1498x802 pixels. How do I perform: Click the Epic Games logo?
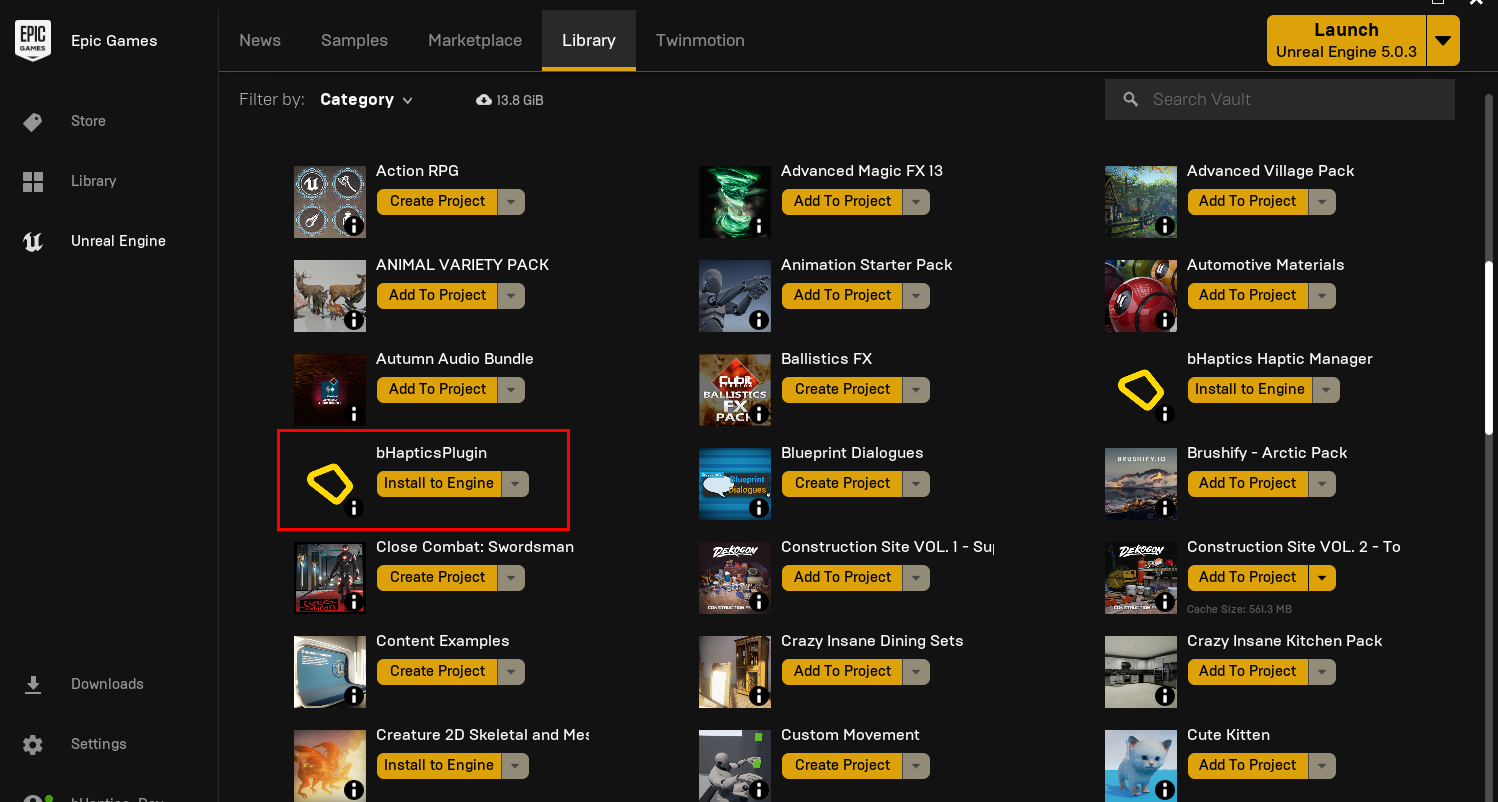(x=32, y=41)
